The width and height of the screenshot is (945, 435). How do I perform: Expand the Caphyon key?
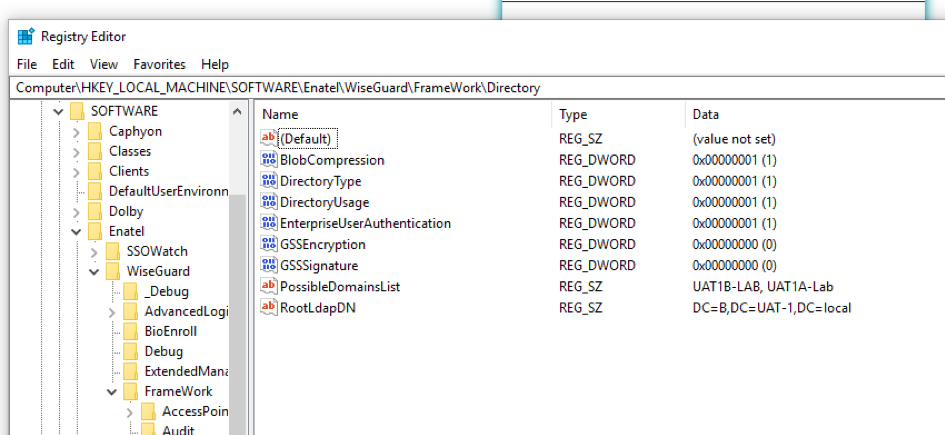tap(76, 132)
